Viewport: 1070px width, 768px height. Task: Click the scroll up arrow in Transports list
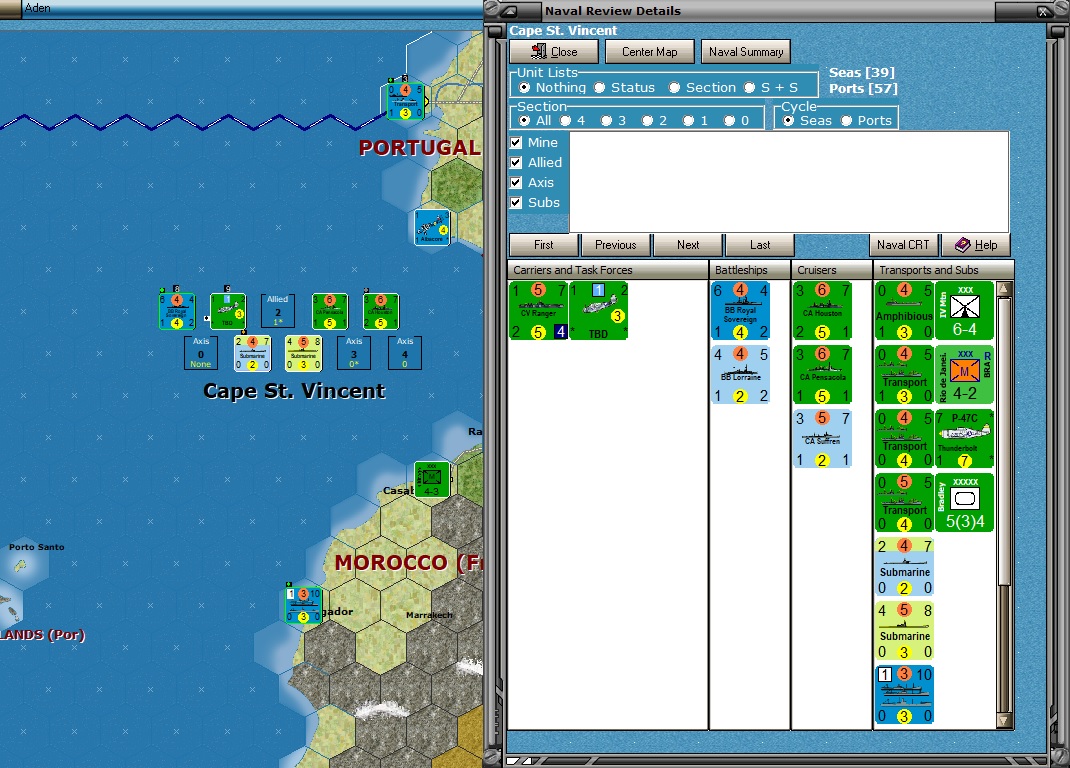tap(1004, 289)
